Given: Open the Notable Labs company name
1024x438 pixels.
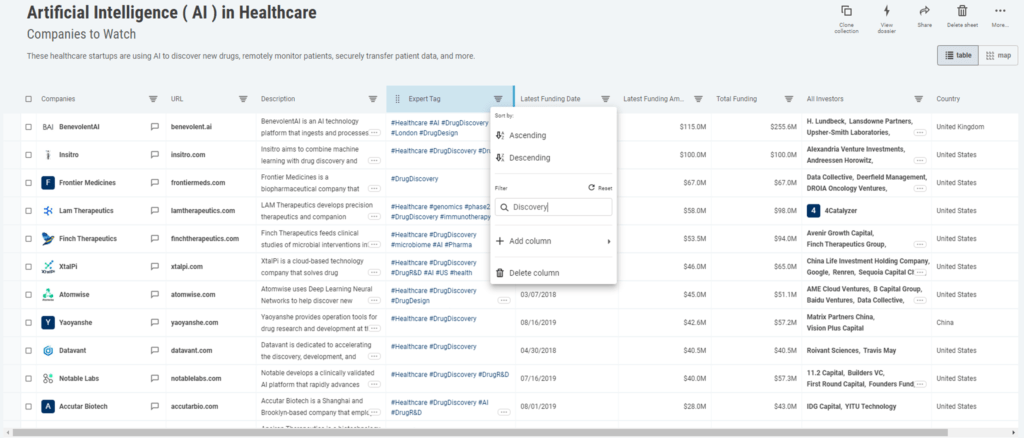Looking at the screenshot, I should pos(79,379).
